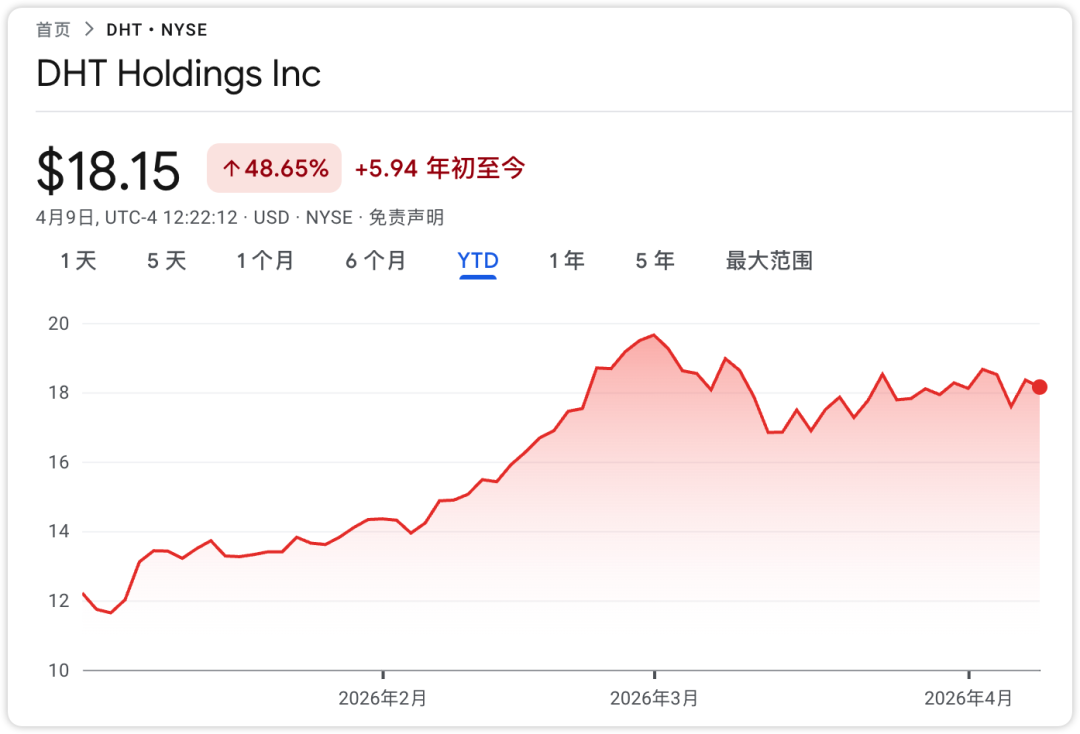This screenshot has height=734, width=1080.
Task: Click the breadcrumb chevron arrow
Action: click(89, 30)
